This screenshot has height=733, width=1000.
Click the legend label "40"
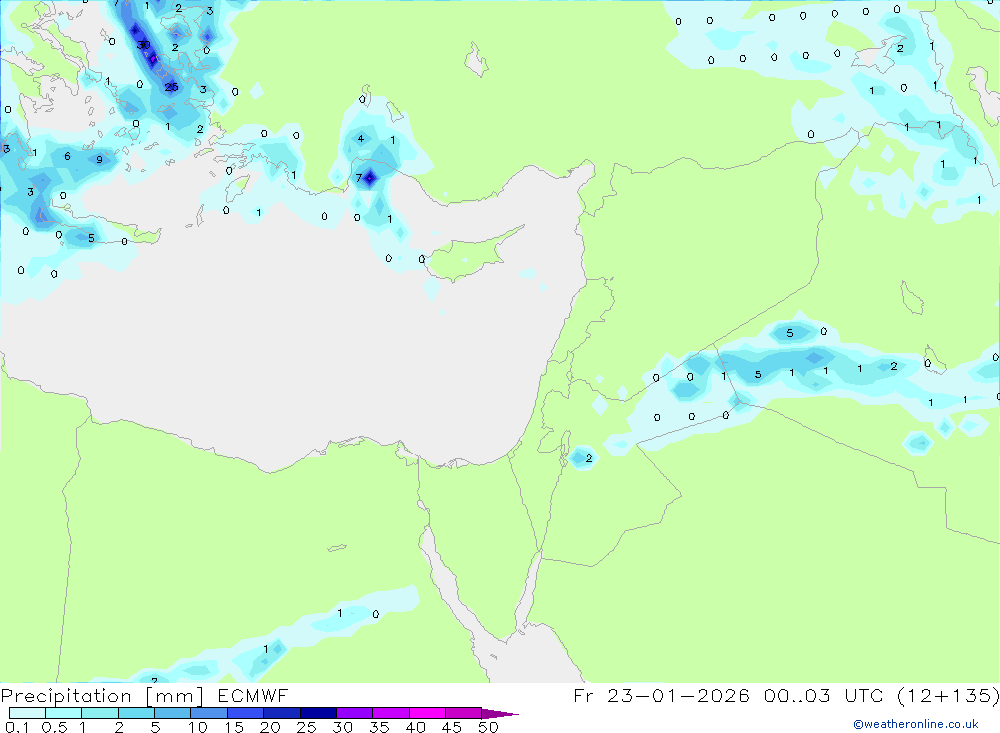[416, 727]
